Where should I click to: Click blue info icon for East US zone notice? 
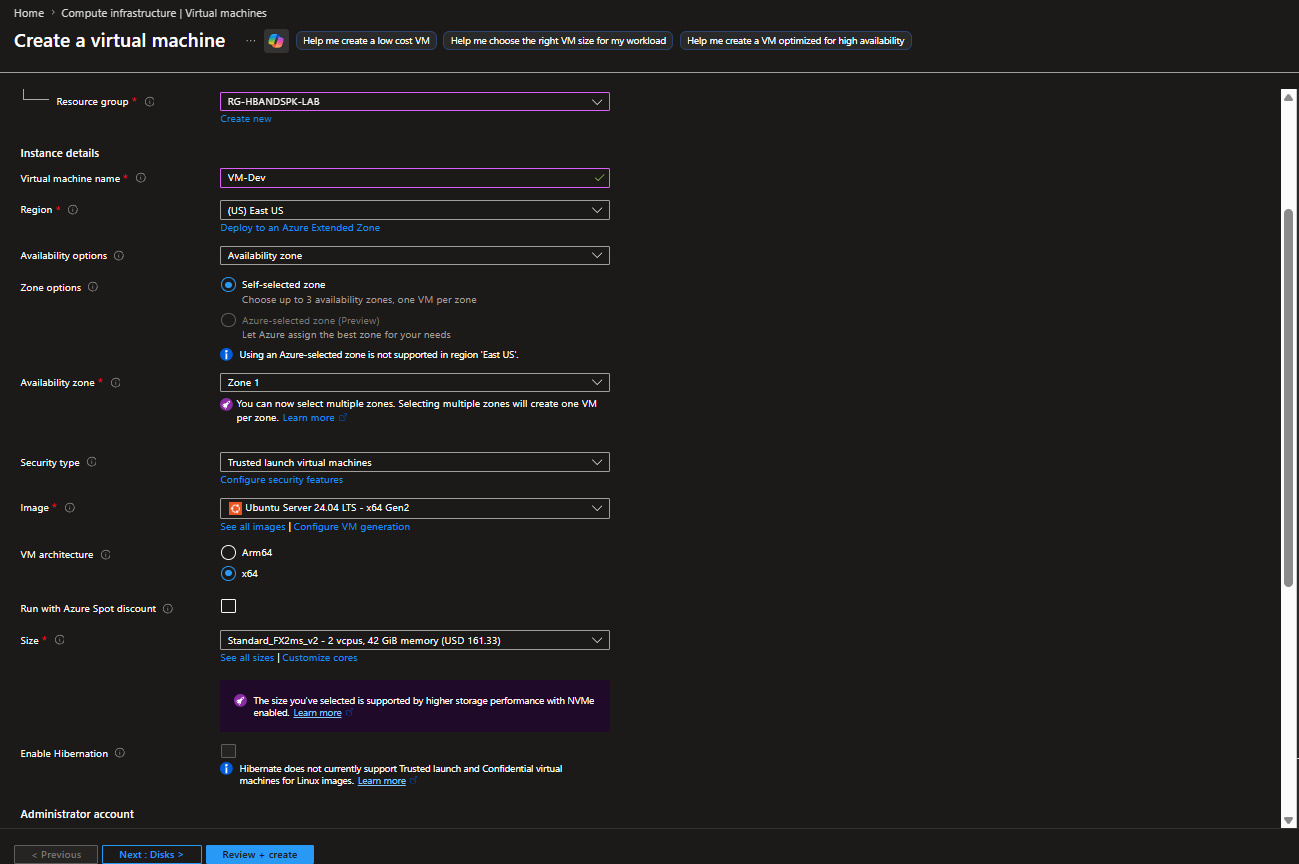tap(226, 355)
